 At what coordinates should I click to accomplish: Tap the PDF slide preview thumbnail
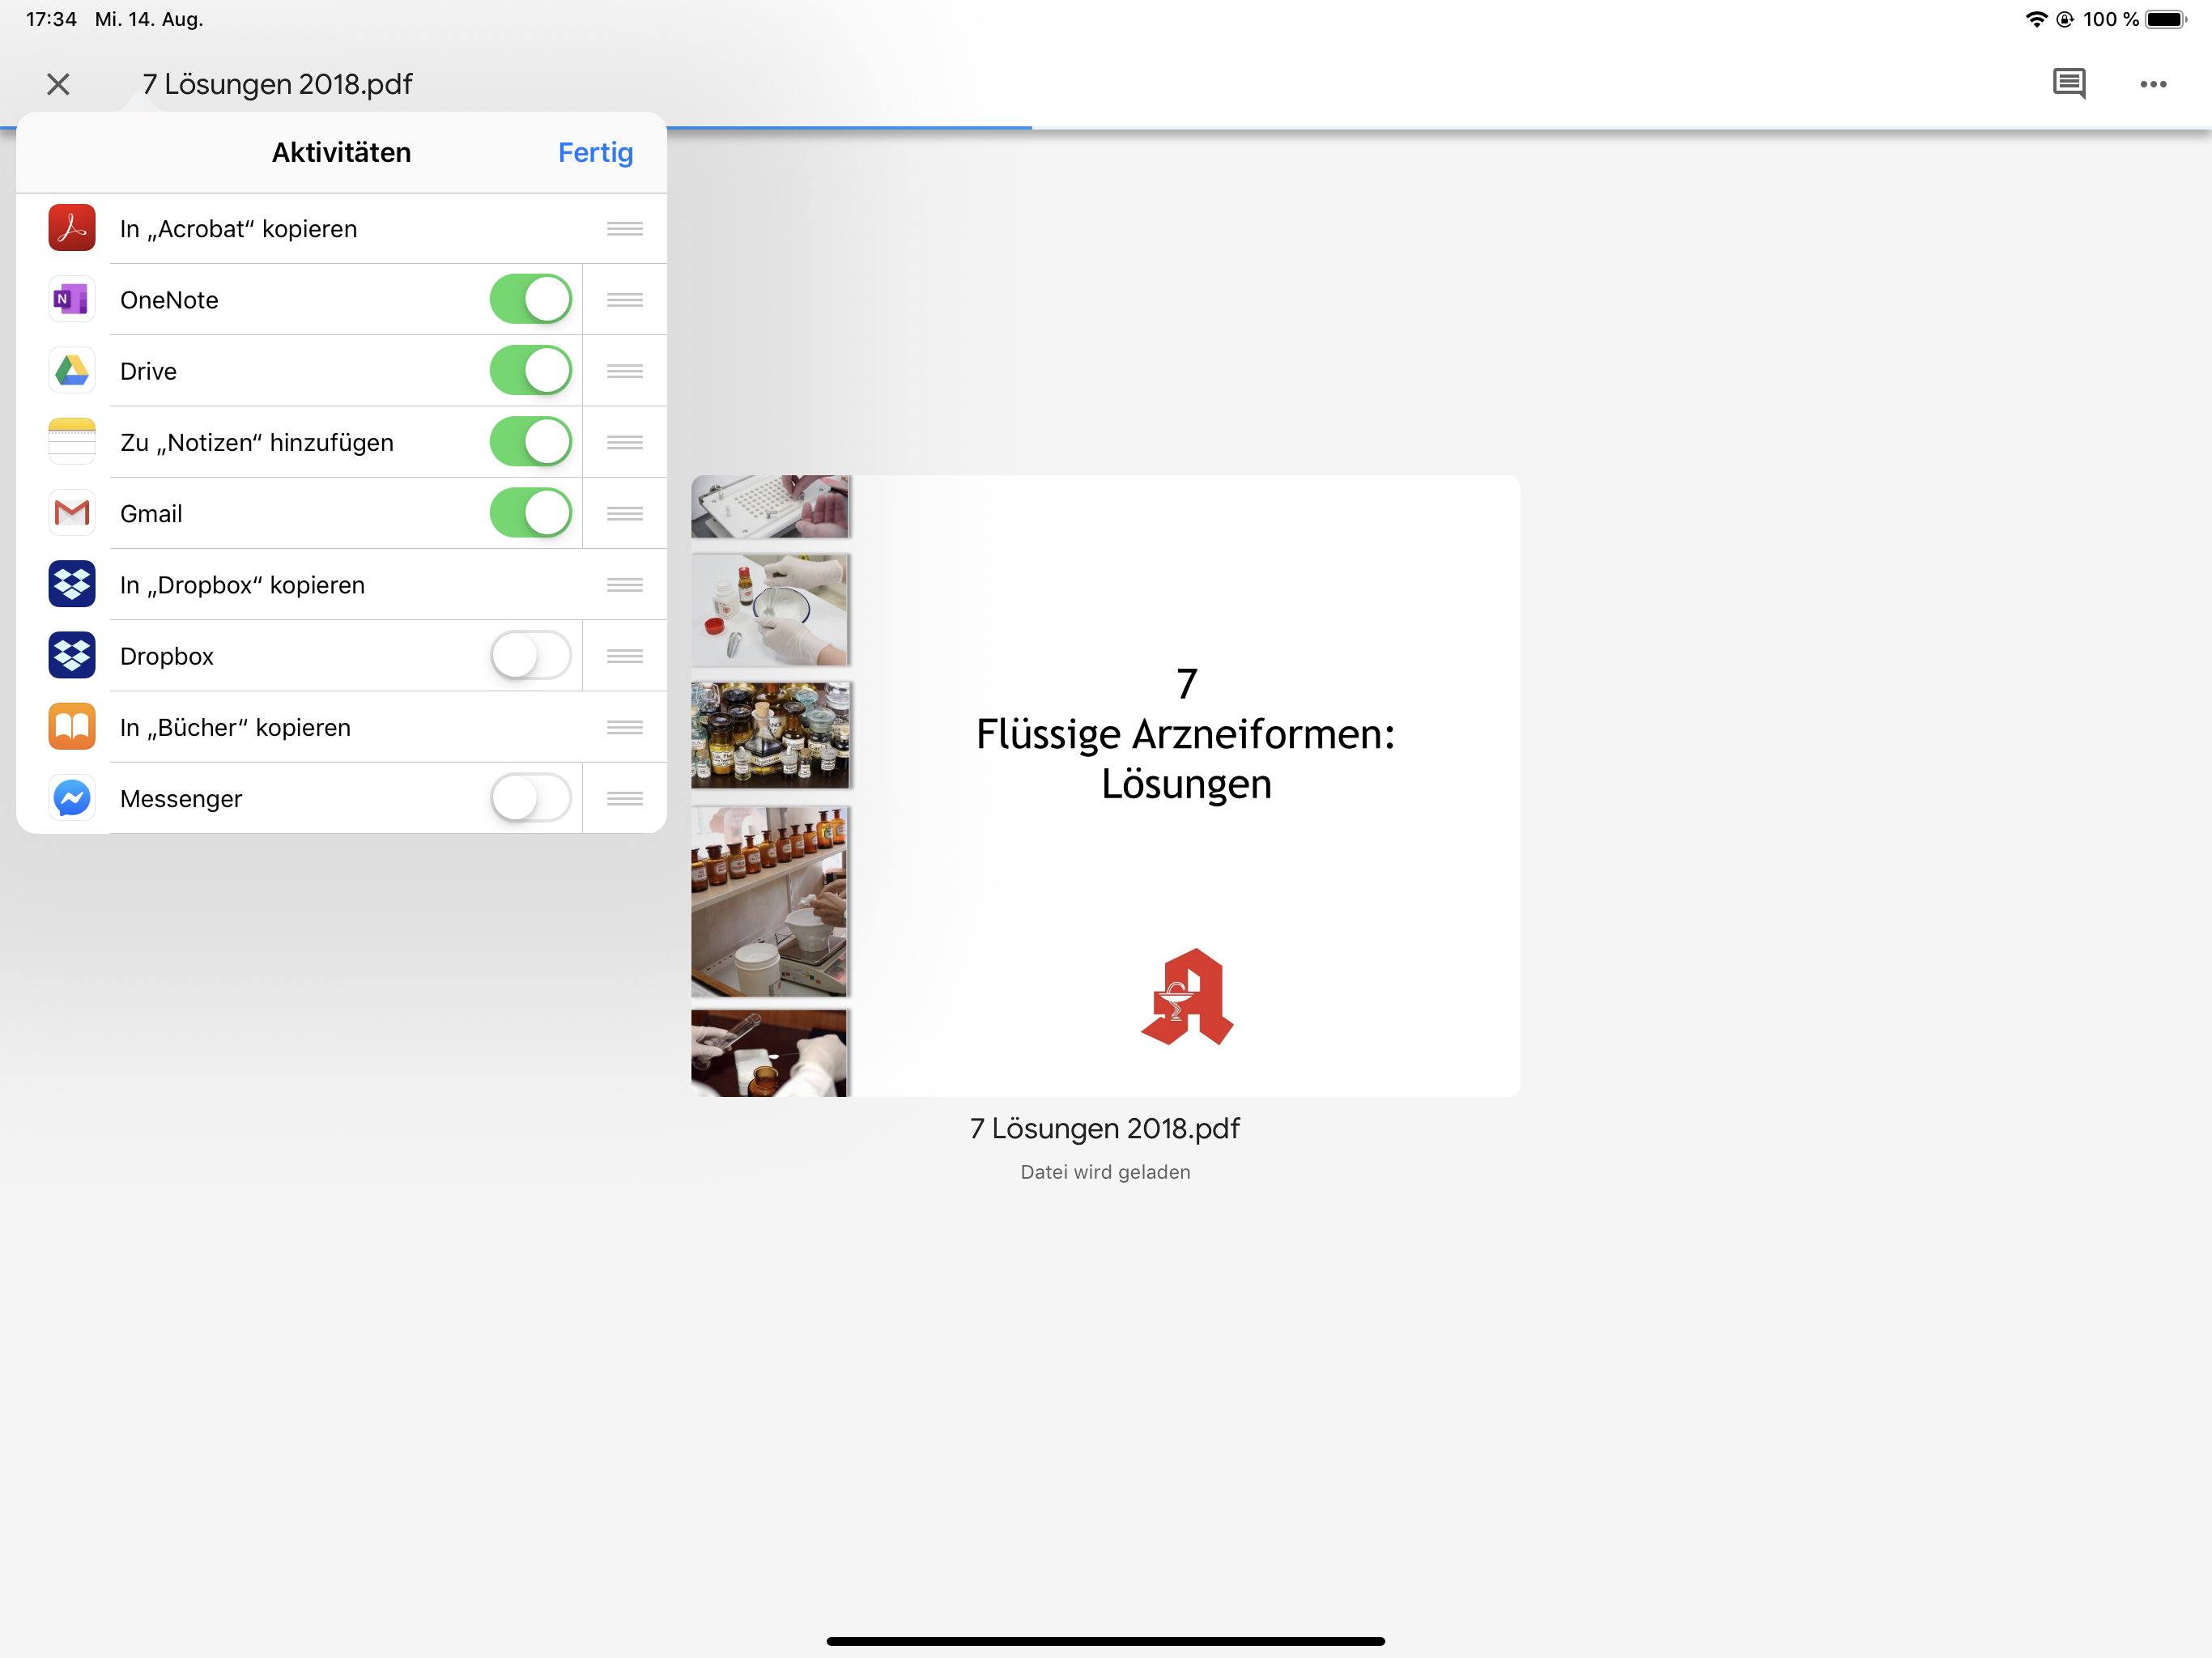[x=1105, y=785]
